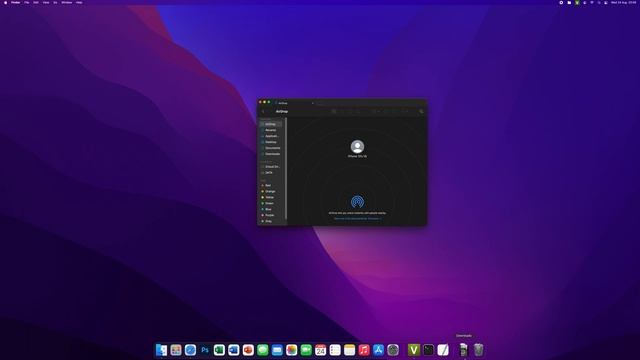
Task: Select AirDrop in the Finder sidebar
Action: coord(271,124)
